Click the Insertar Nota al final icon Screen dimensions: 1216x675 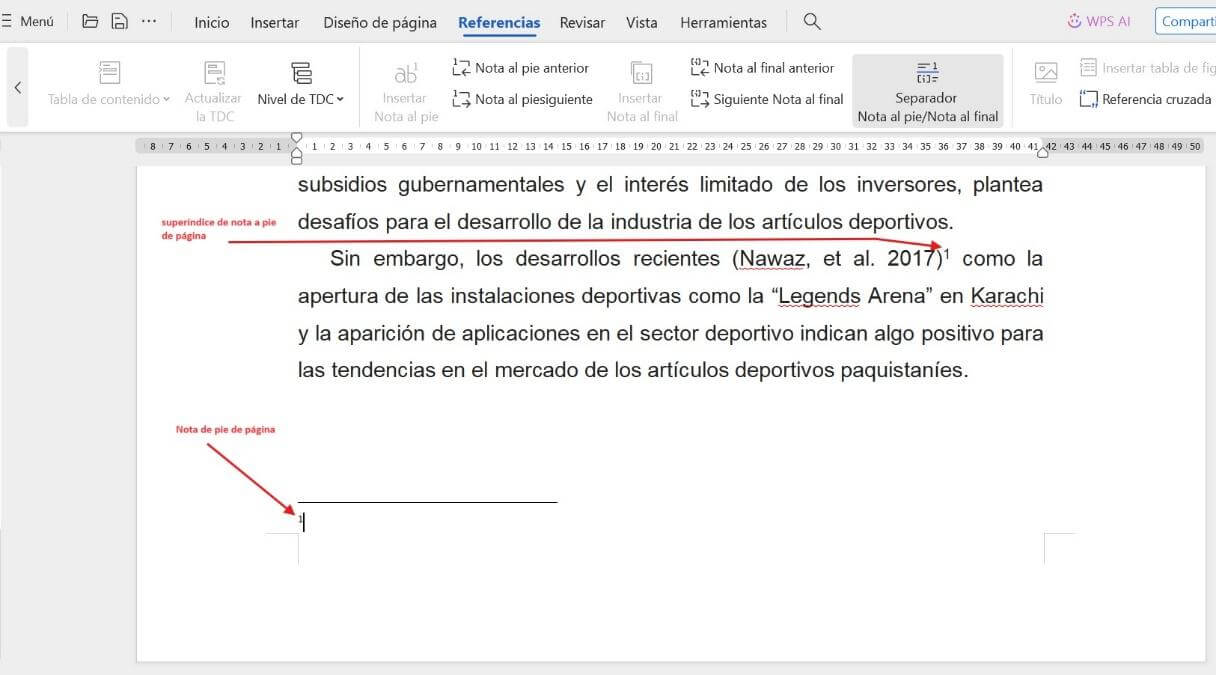pos(641,87)
